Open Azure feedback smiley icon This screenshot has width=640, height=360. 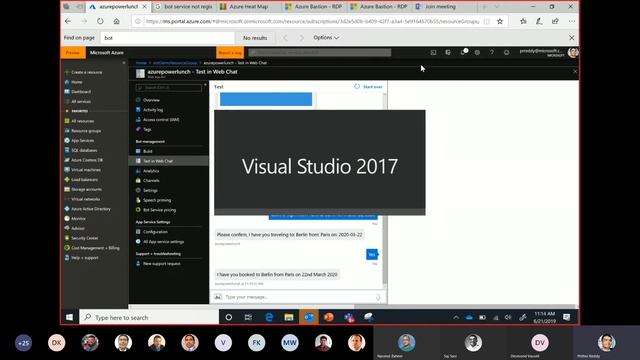point(507,53)
